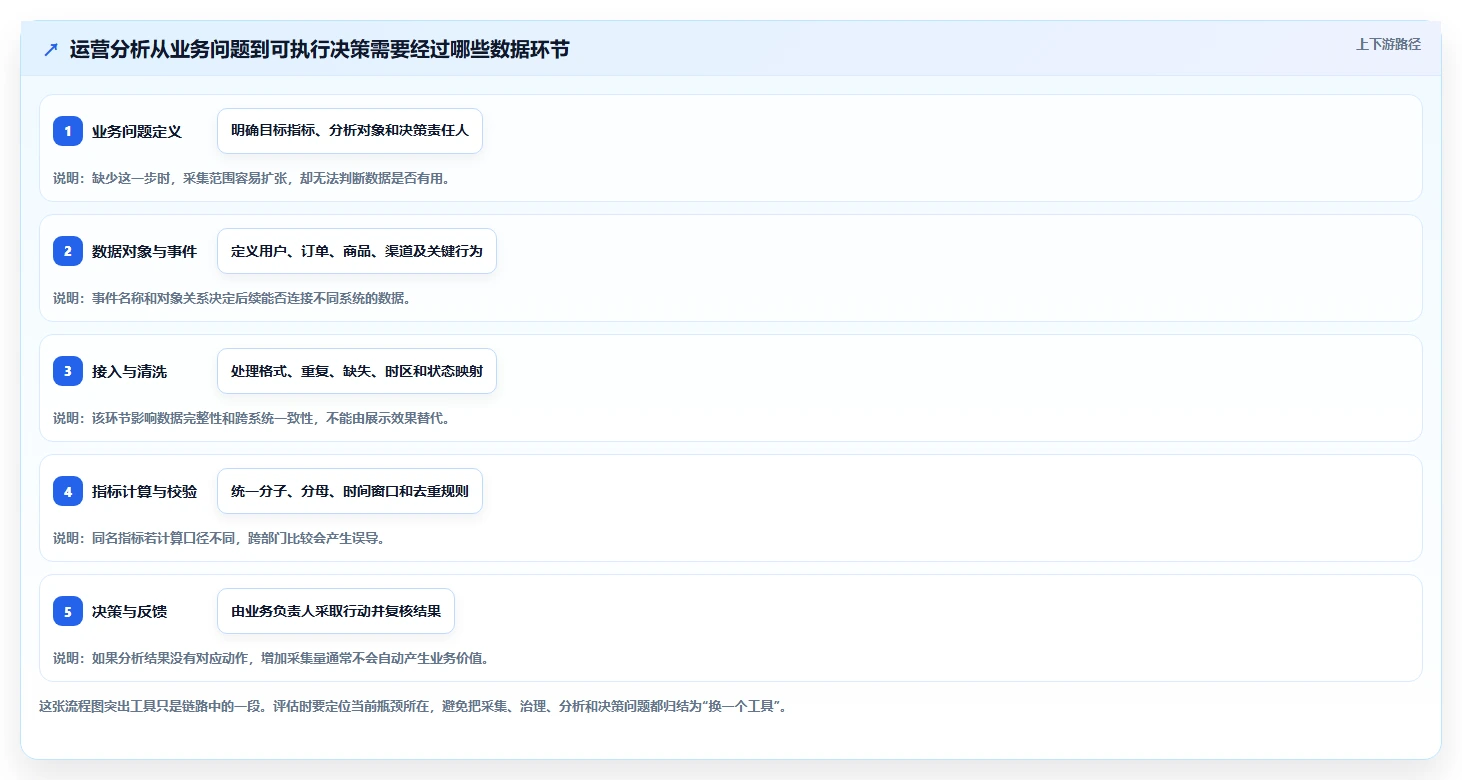Select the 数据对象与事件 step title
The height and width of the screenshot is (780, 1462).
tap(145, 251)
